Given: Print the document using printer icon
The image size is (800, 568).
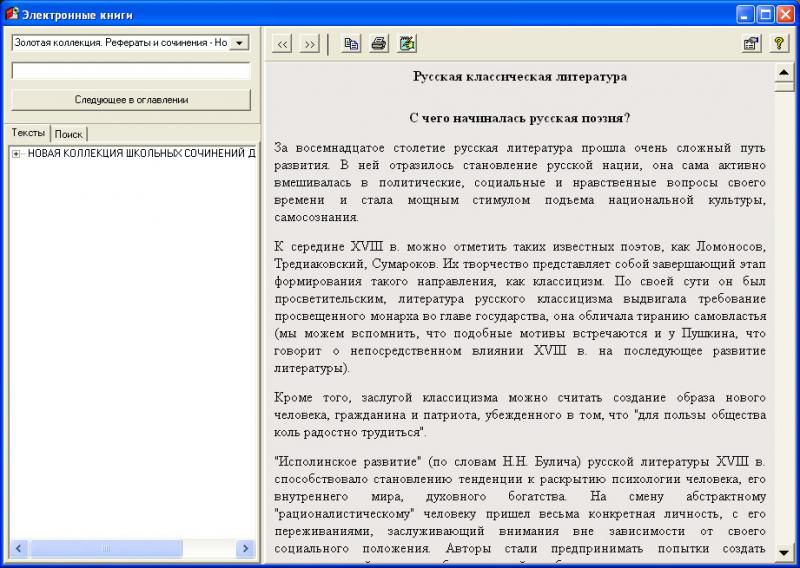Looking at the screenshot, I should pos(379,44).
